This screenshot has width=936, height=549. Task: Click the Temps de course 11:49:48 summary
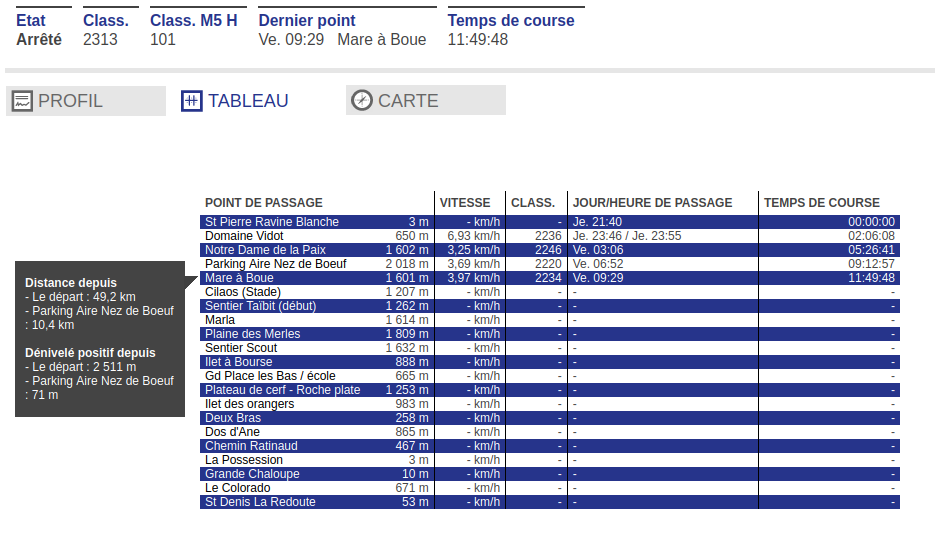478,39
